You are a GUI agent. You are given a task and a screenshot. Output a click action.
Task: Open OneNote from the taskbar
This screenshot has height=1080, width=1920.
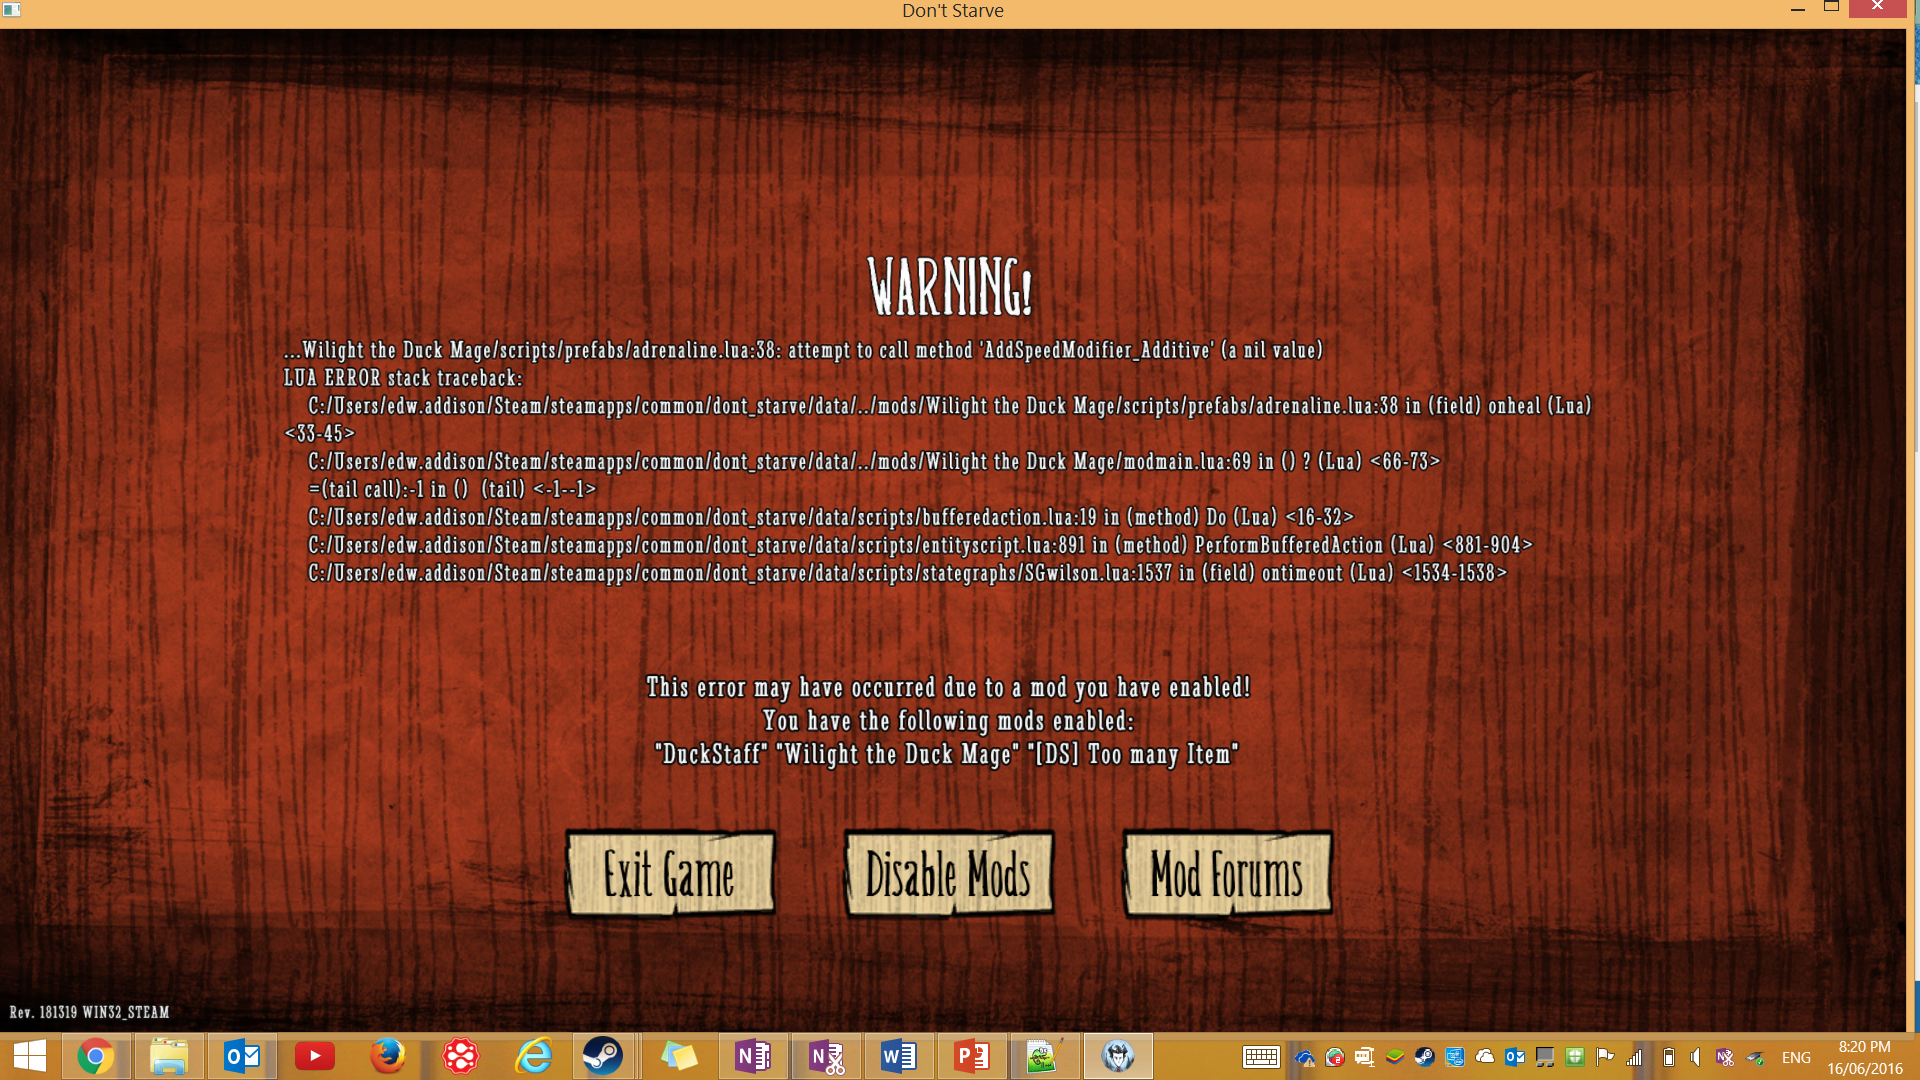752,1057
